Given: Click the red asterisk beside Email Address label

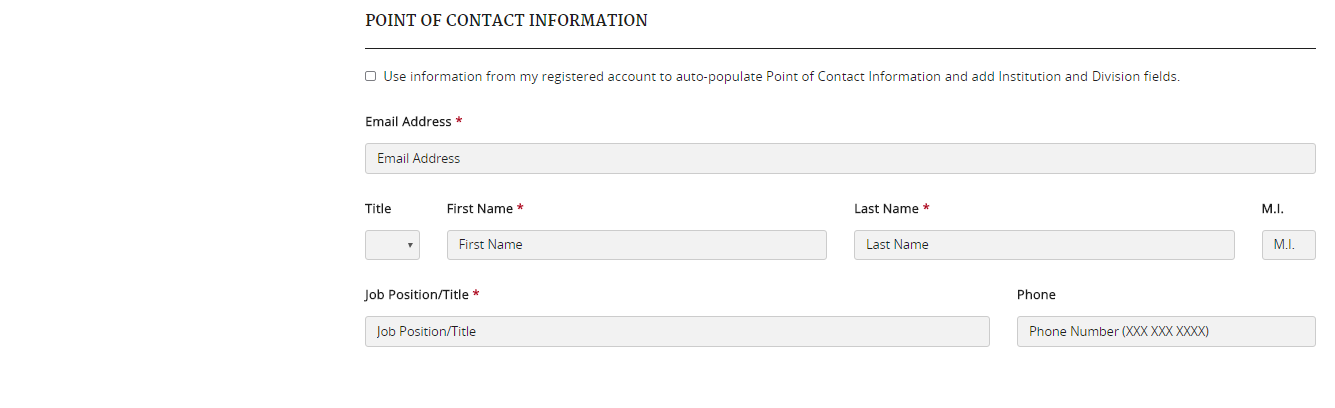Looking at the screenshot, I should pos(459,121).
